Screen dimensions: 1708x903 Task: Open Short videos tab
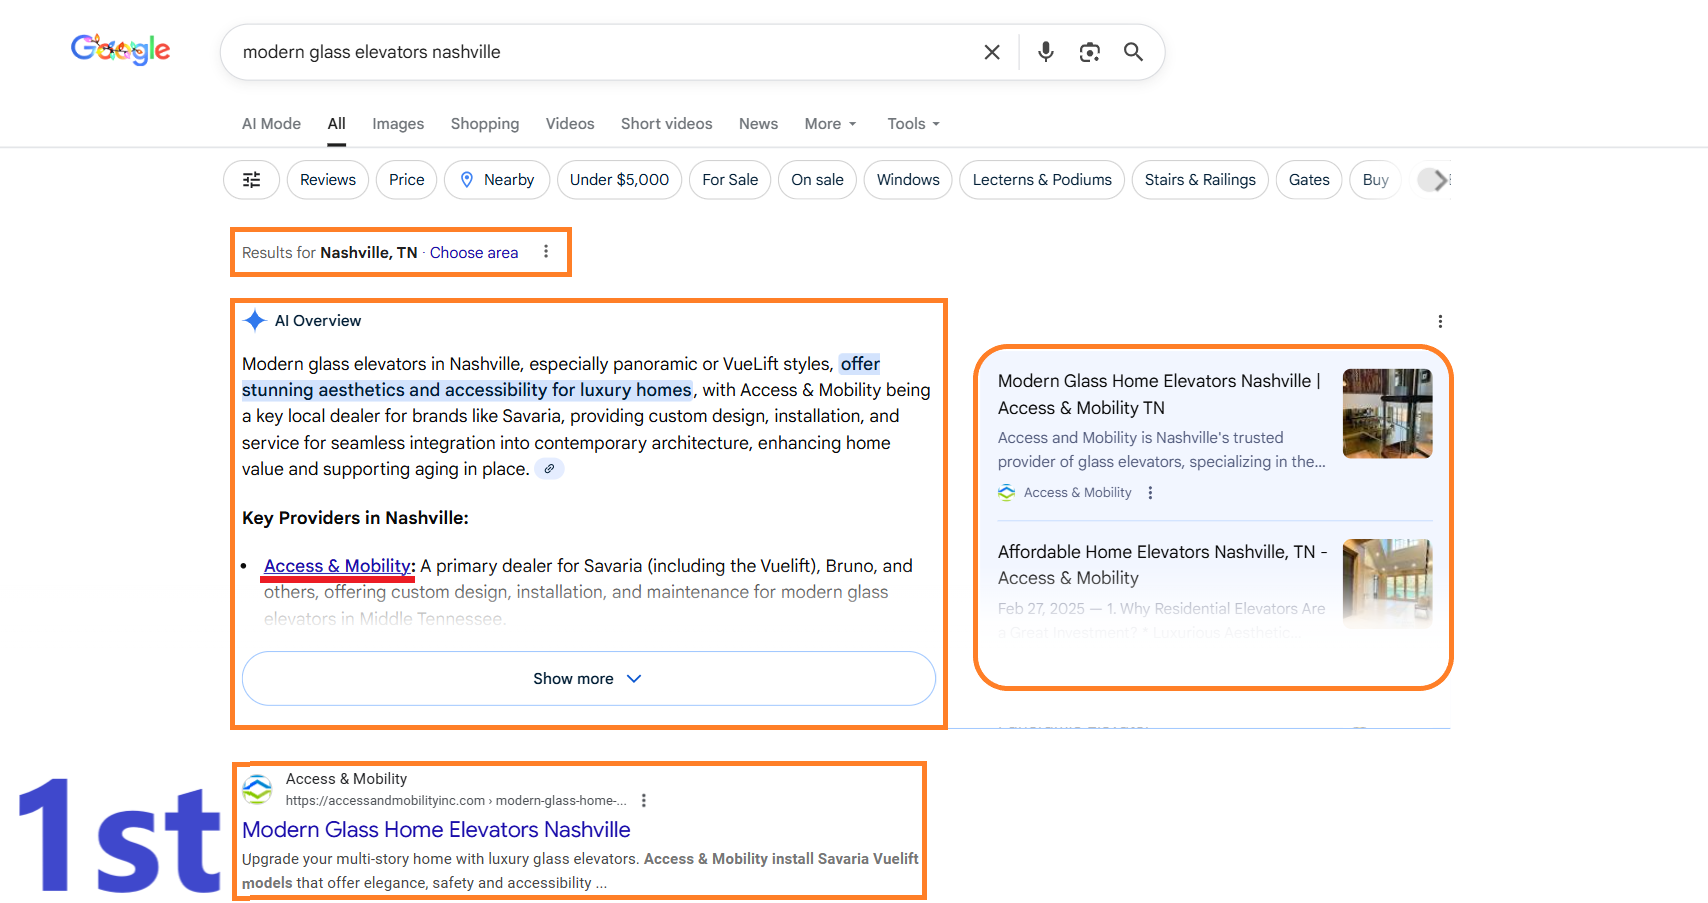click(667, 124)
